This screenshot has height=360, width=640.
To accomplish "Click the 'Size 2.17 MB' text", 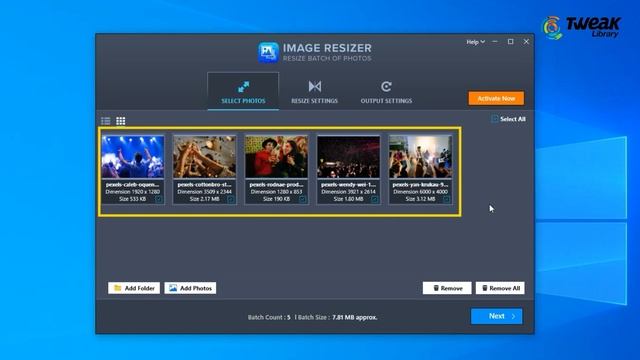I will click(x=204, y=199).
